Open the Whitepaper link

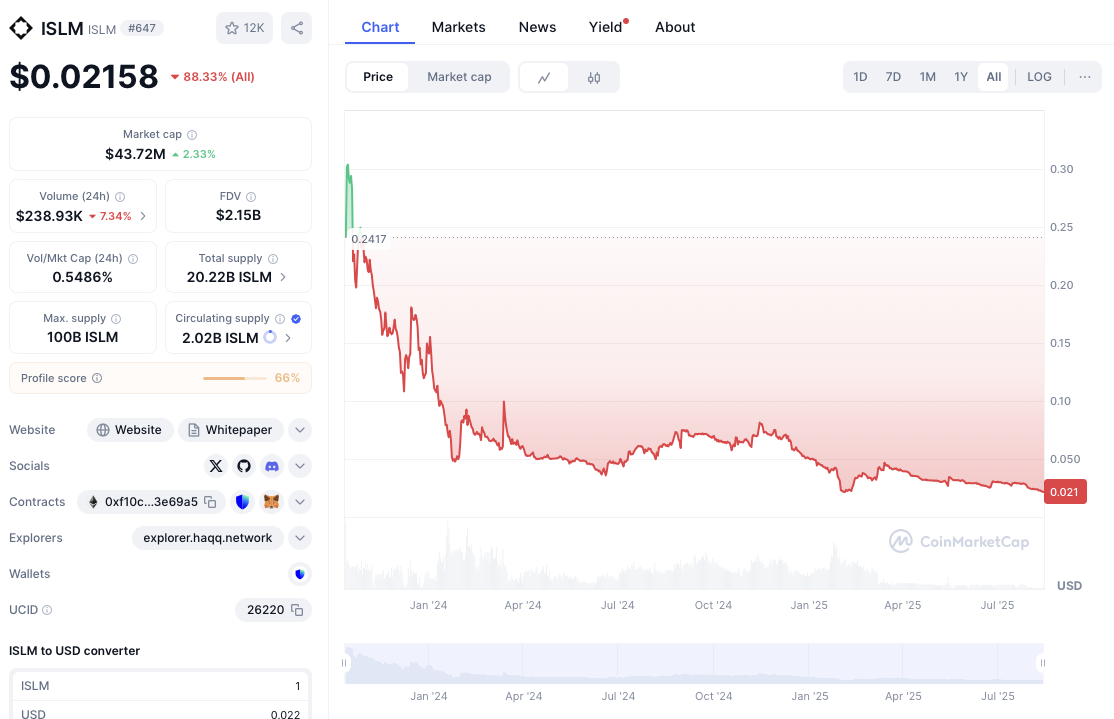click(230, 430)
